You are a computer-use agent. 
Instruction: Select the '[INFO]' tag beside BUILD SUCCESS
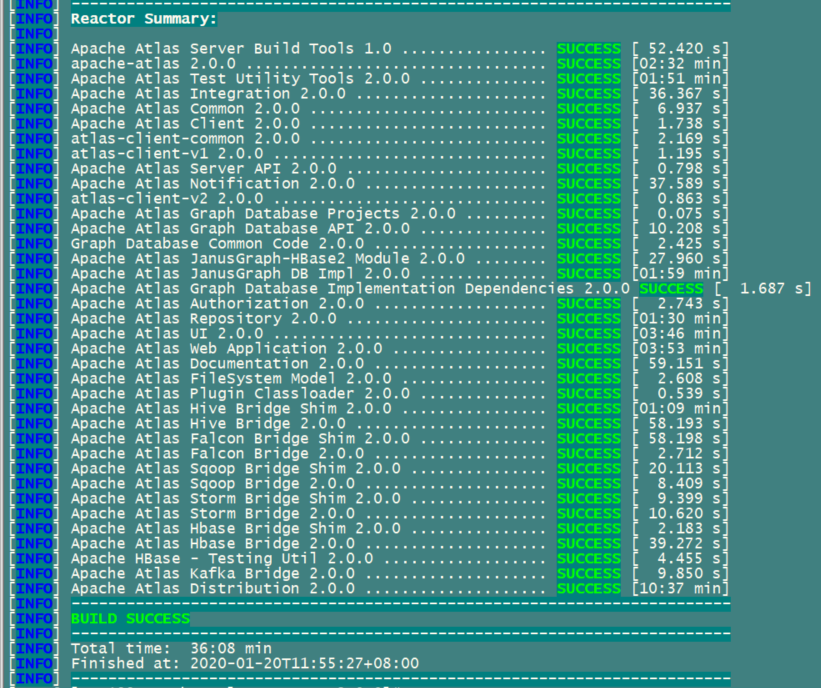coord(34,619)
